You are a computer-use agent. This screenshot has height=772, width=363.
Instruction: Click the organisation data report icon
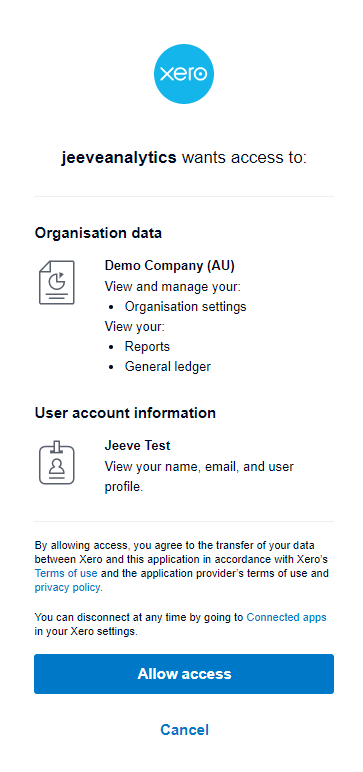point(57,283)
